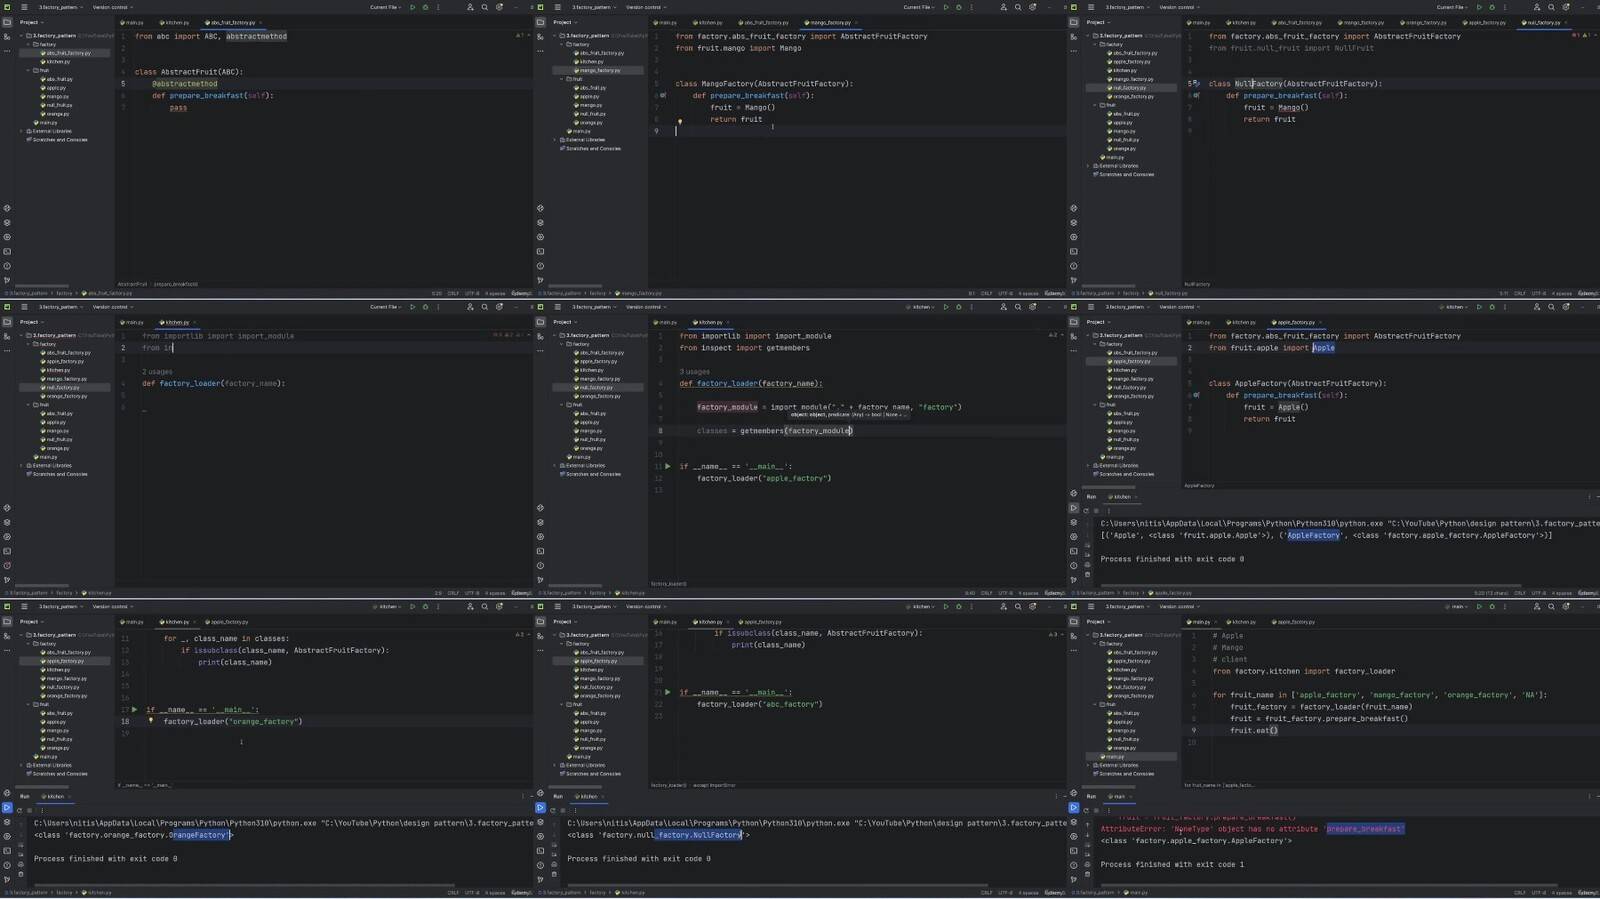Select the 'main' tab in Run panel
The image size is (1600, 899).
(1119, 797)
